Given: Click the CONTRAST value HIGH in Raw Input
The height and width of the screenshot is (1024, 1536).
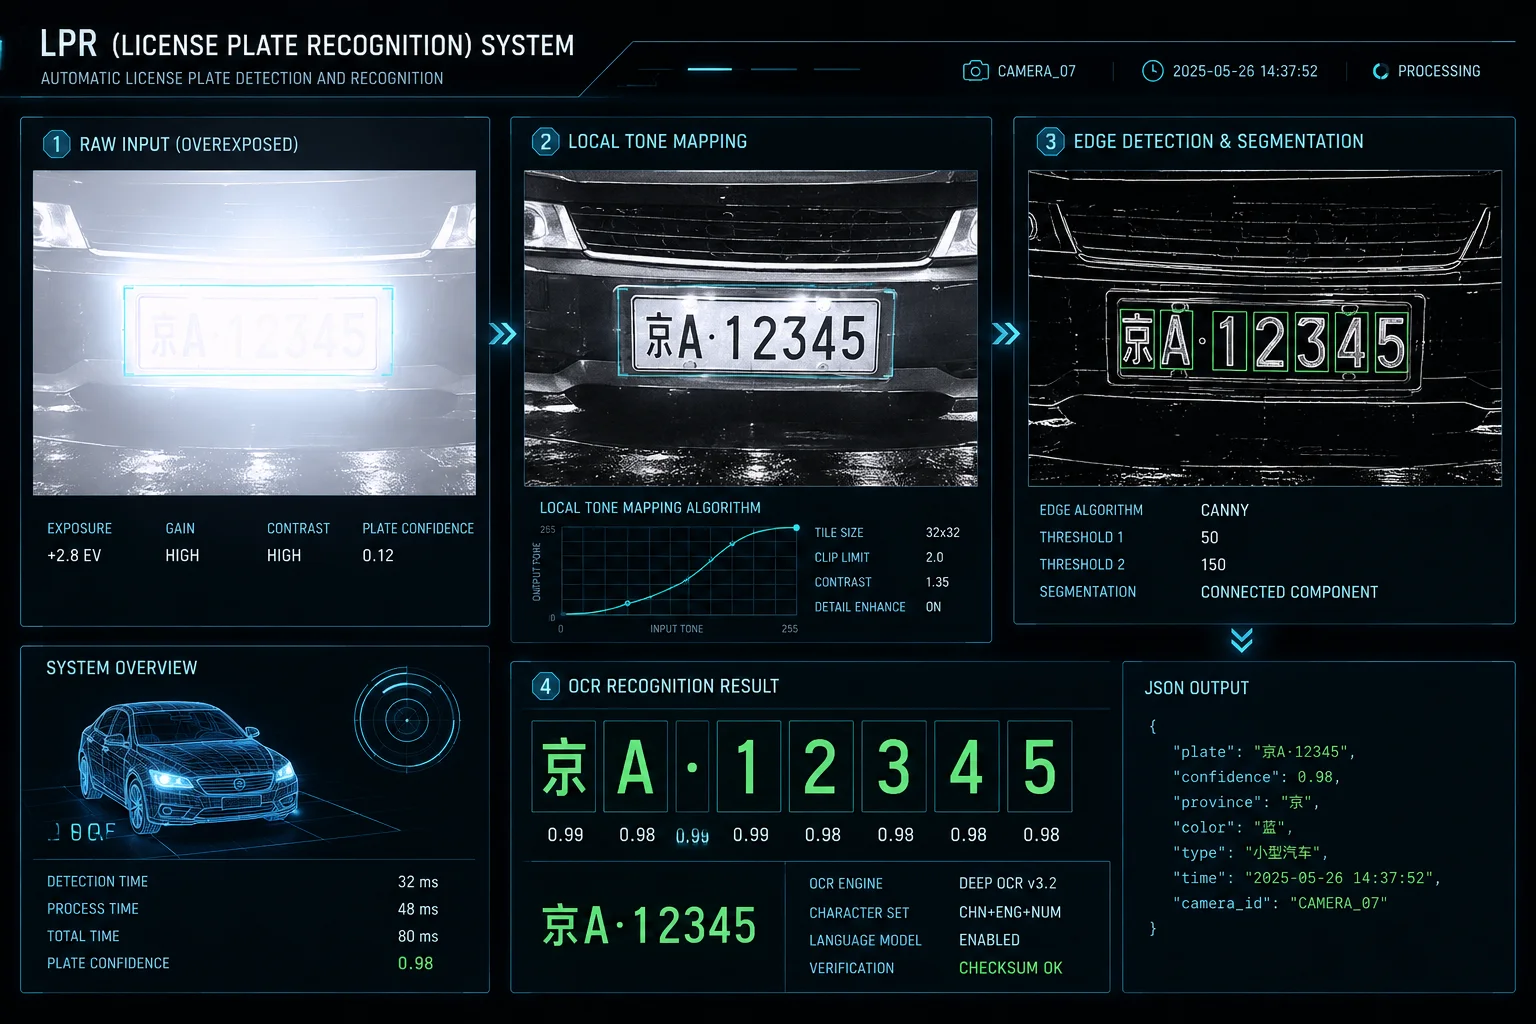Looking at the screenshot, I should (x=284, y=555).
